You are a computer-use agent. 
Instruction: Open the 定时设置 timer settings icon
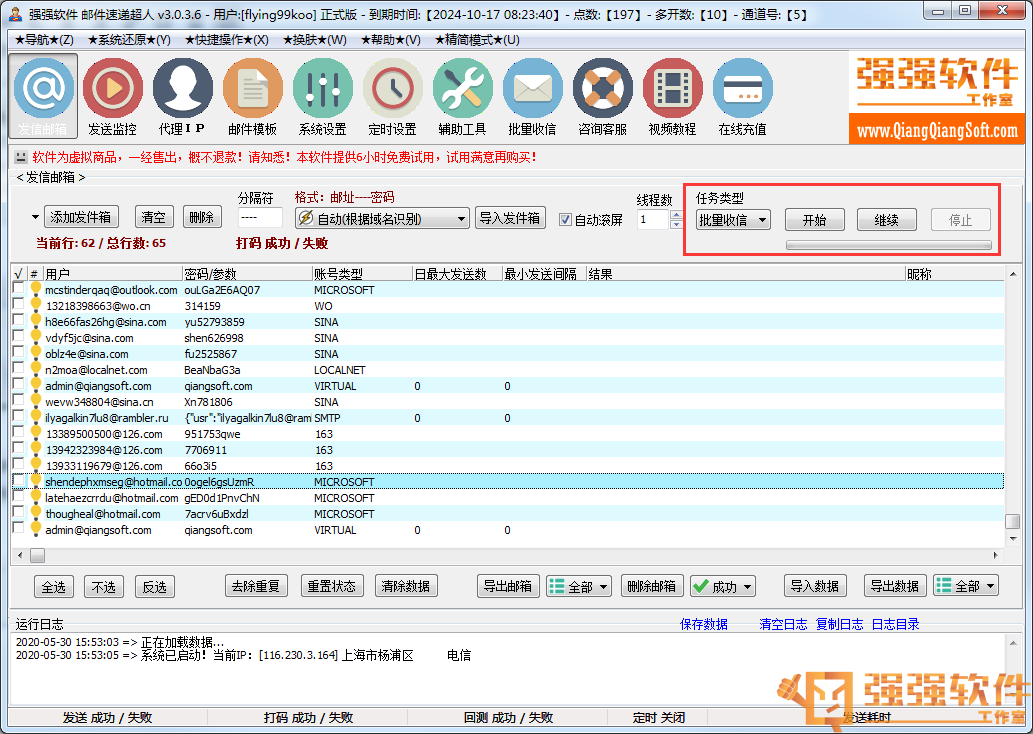point(393,96)
